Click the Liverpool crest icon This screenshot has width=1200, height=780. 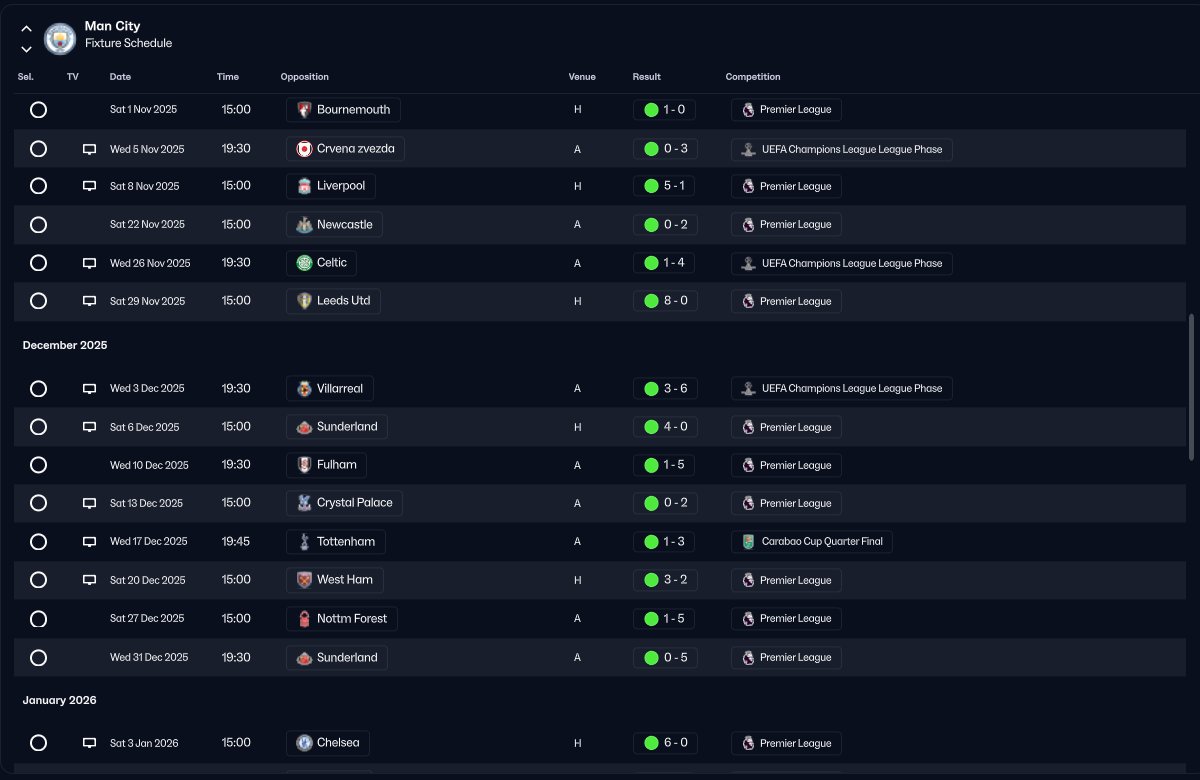pyautogui.click(x=303, y=186)
